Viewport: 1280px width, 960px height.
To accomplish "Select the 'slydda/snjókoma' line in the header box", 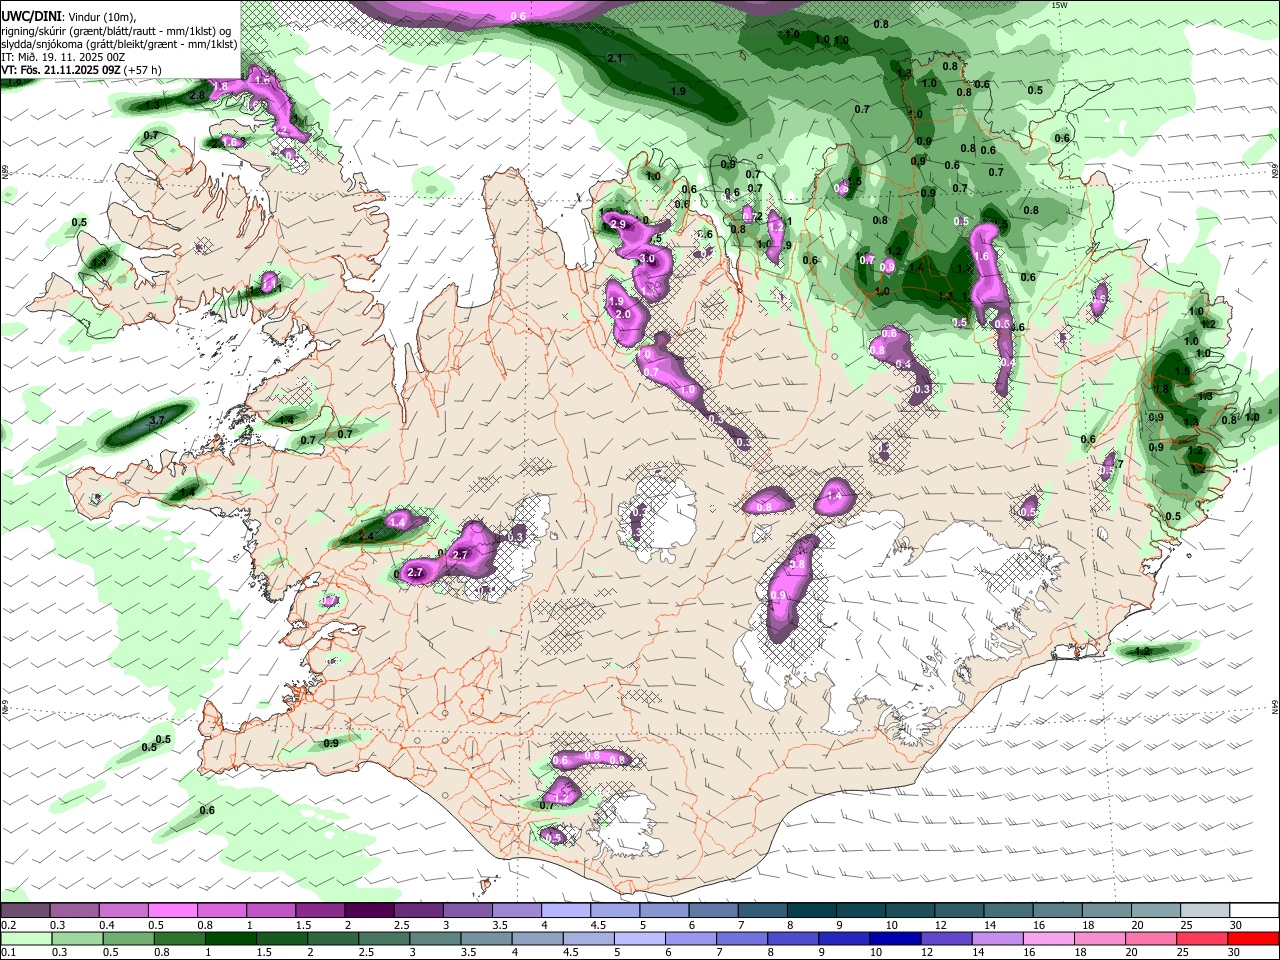I will click(x=119, y=44).
